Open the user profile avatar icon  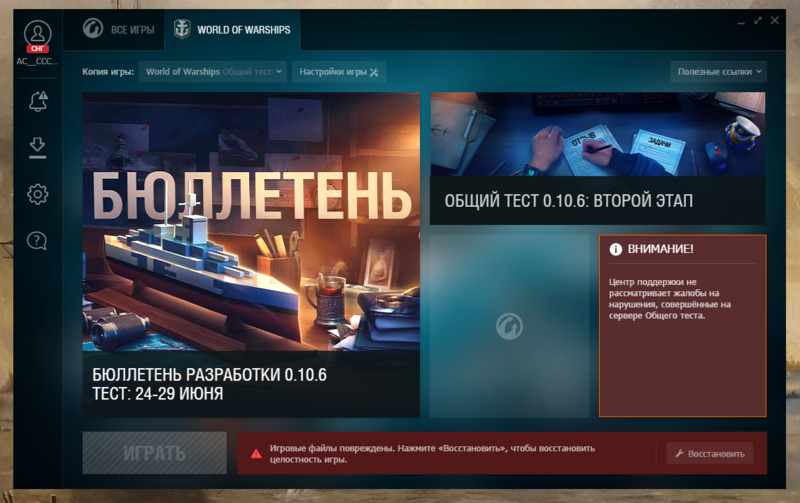[37, 33]
